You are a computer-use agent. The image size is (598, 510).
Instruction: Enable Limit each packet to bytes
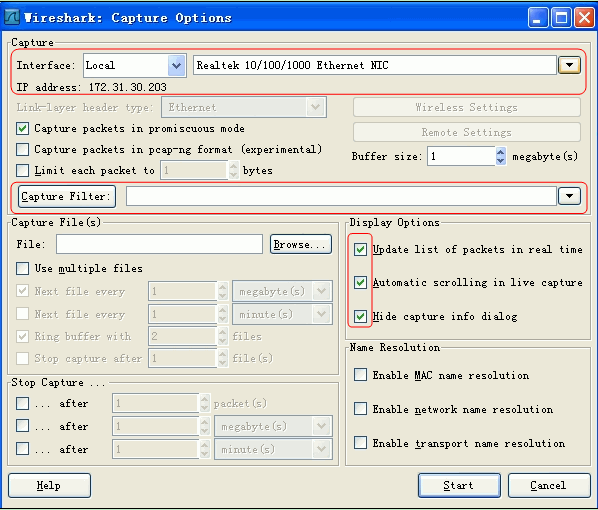(23, 171)
